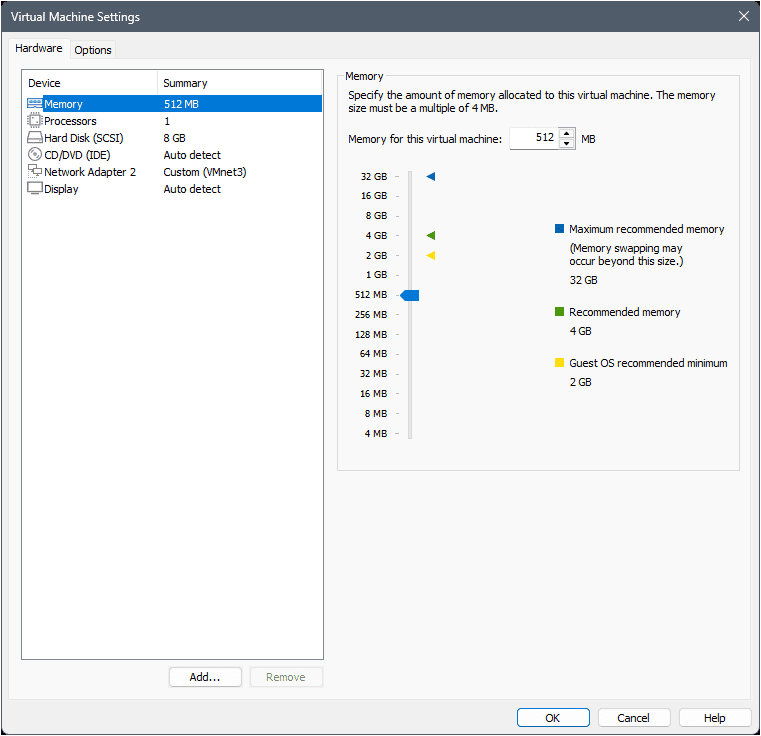Click the Device column header
The height and width of the screenshot is (736, 761).
[90, 83]
